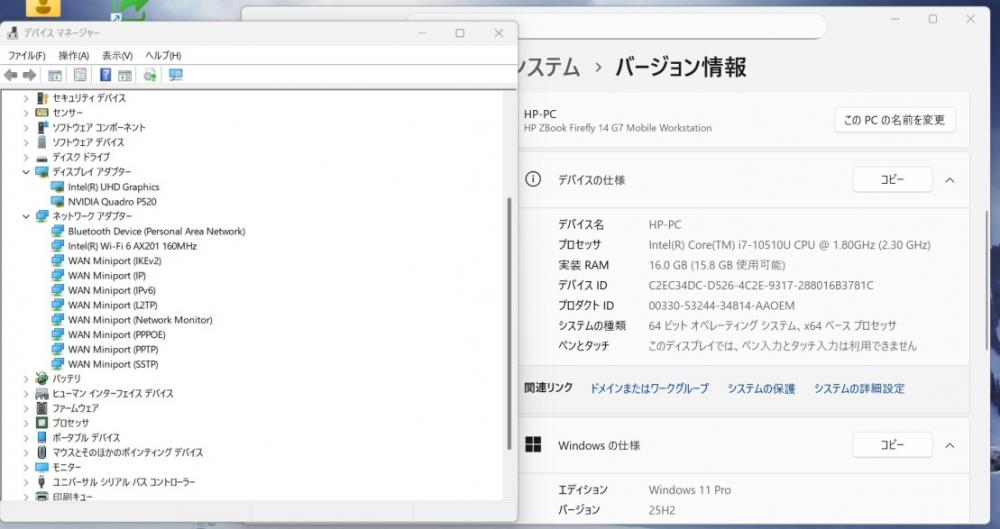Click the device ID C2EC34DC-D526-4C2E-9317-288016B3781C

761,285
